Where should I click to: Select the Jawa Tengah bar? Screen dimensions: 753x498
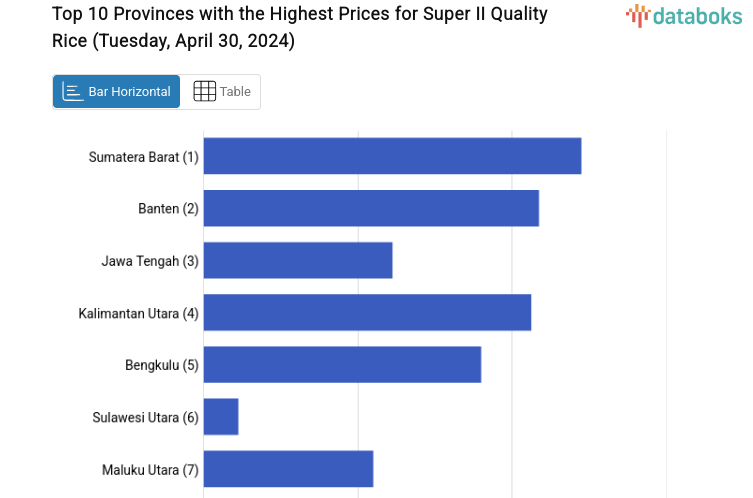[298, 260]
